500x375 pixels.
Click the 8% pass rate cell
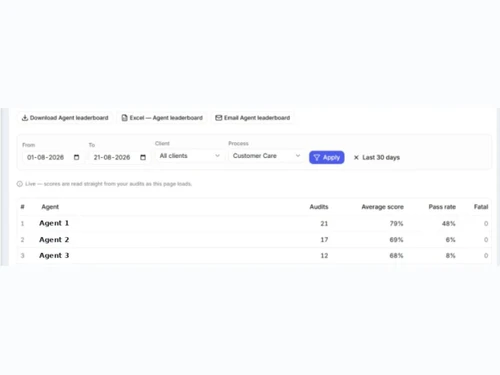pos(451,256)
